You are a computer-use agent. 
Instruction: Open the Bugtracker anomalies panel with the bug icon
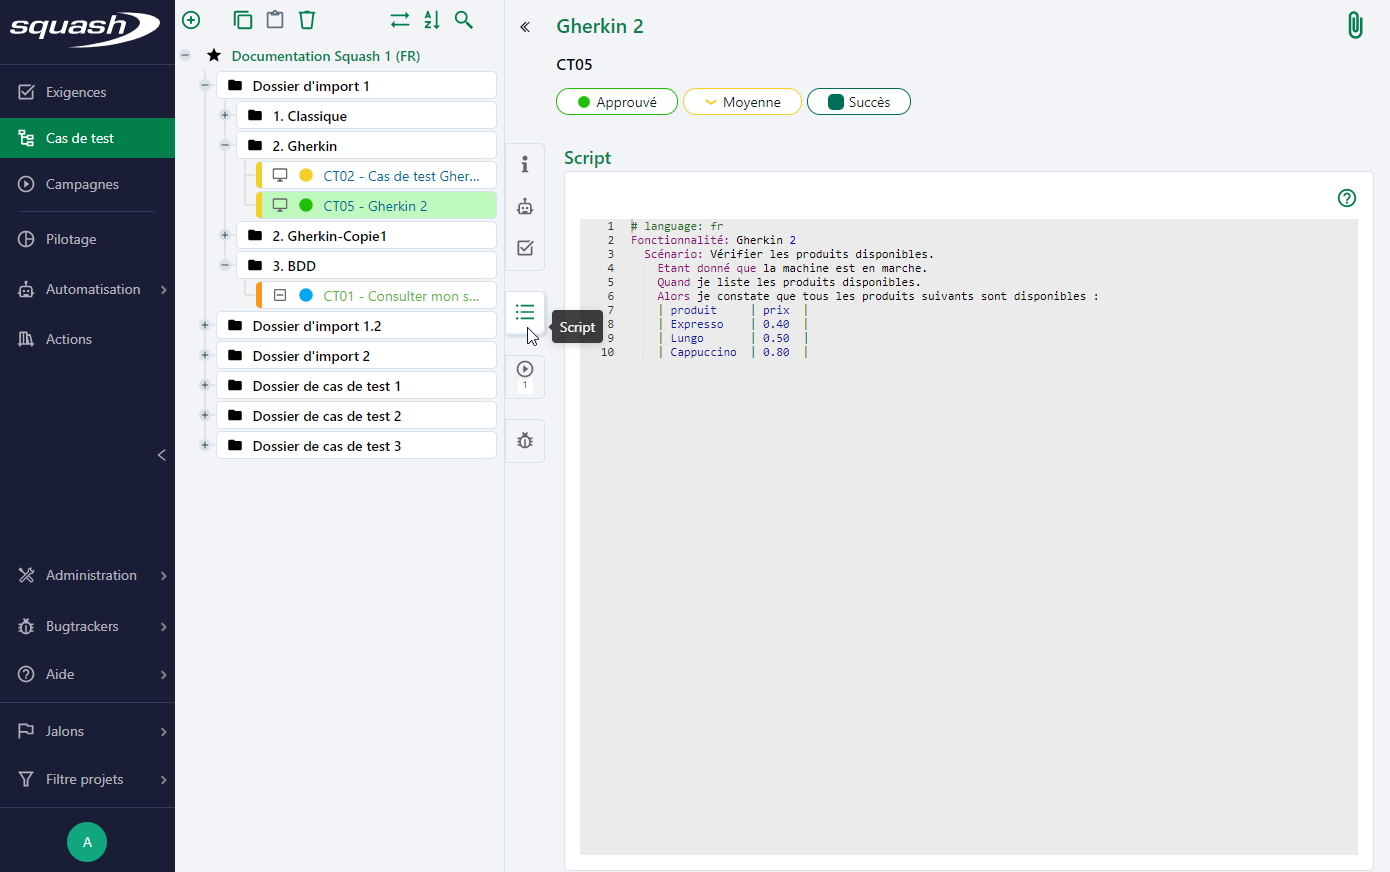tap(525, 440)
